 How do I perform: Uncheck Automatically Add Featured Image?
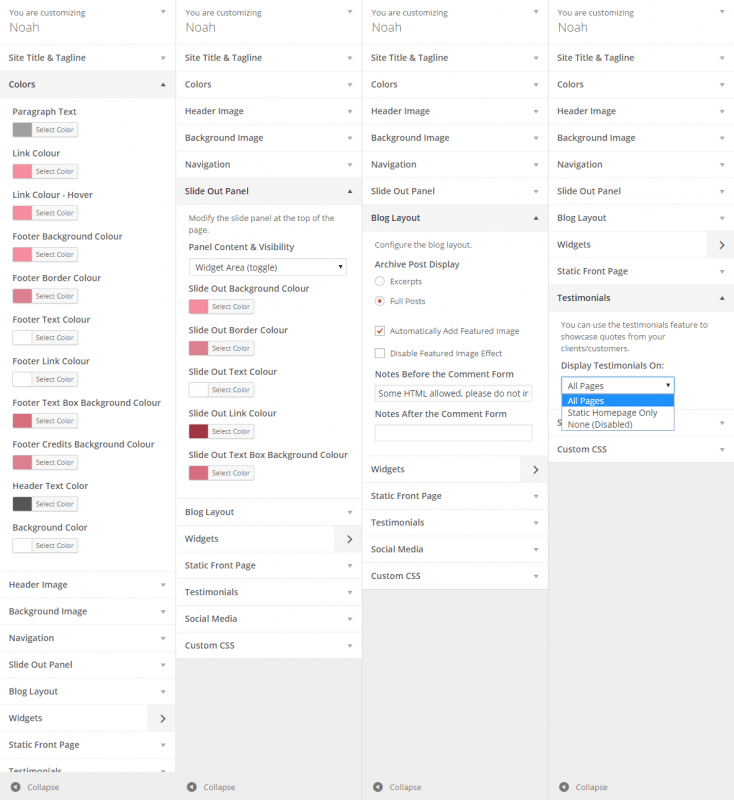[x=379, y=331]
